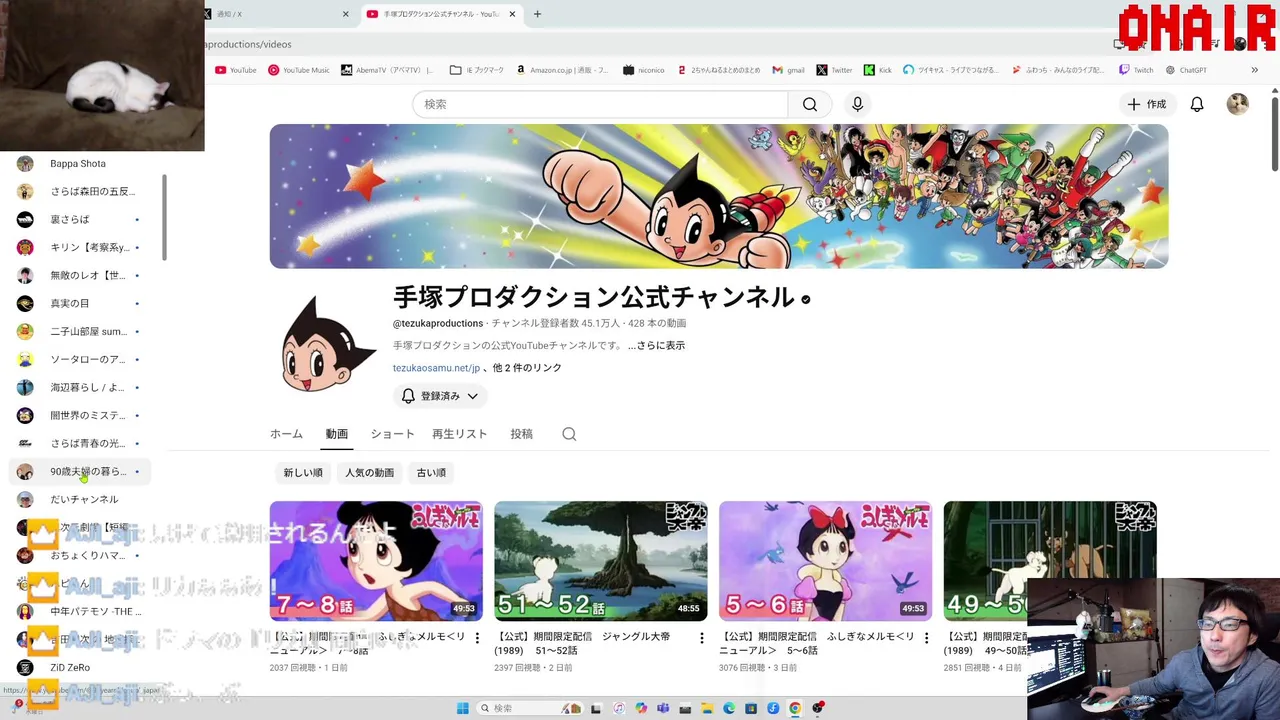1280x720 pixels.
Task: Open the ふわっち bookmark
Action: point(1058,70)
